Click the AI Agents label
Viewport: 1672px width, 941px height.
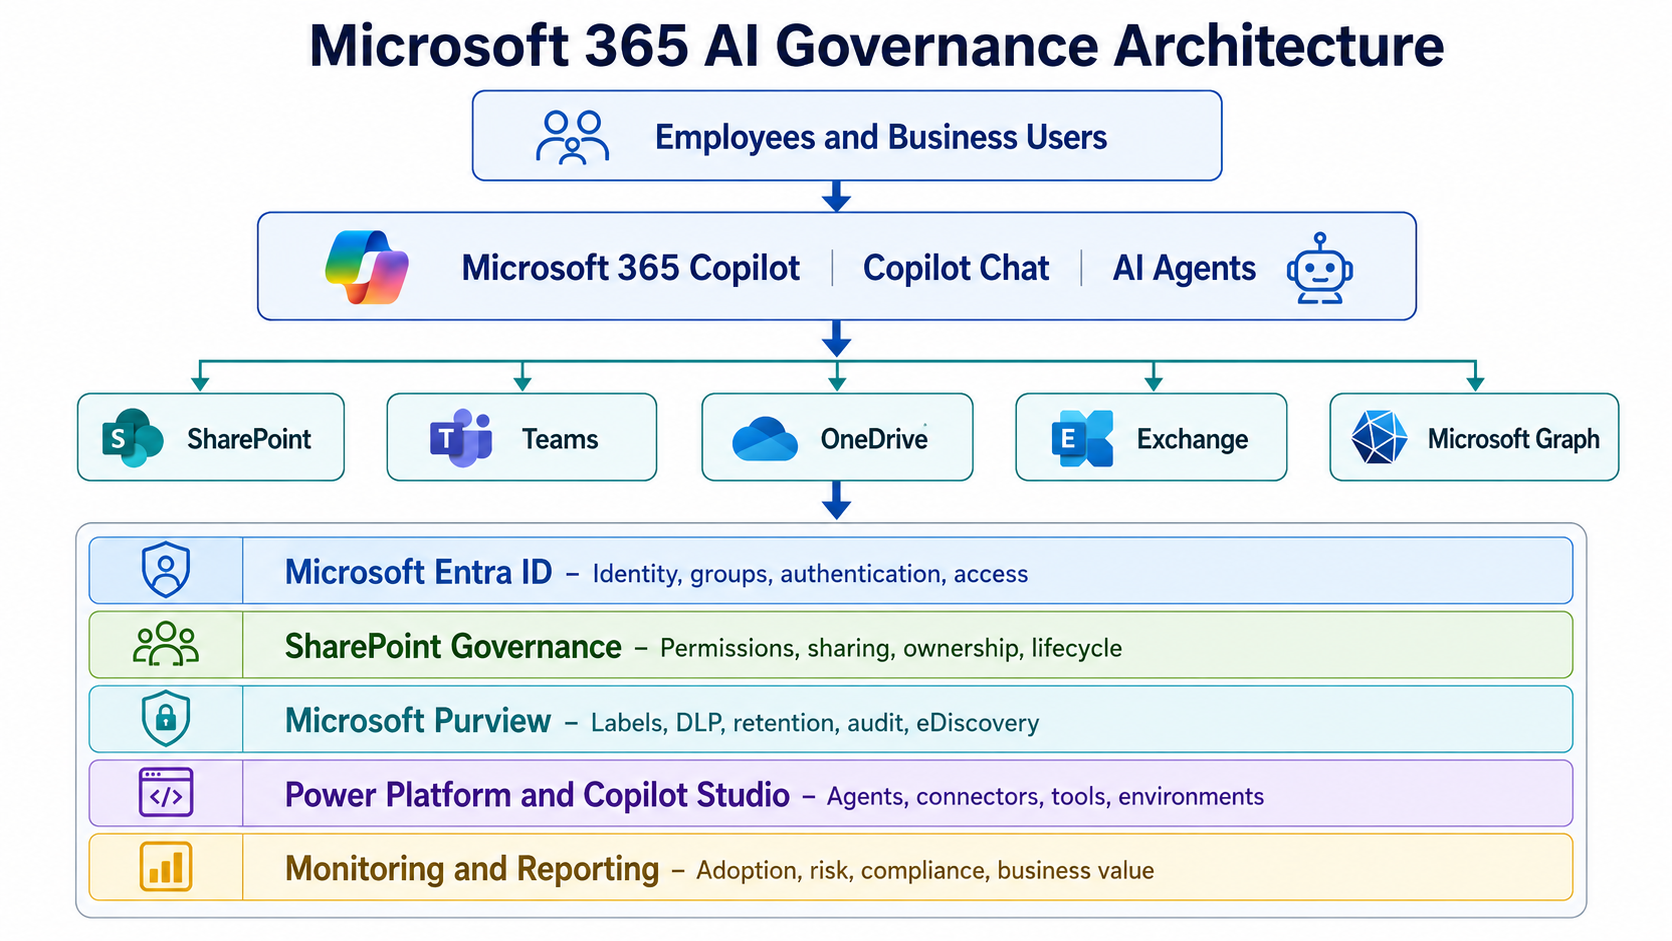point(1184,268)
